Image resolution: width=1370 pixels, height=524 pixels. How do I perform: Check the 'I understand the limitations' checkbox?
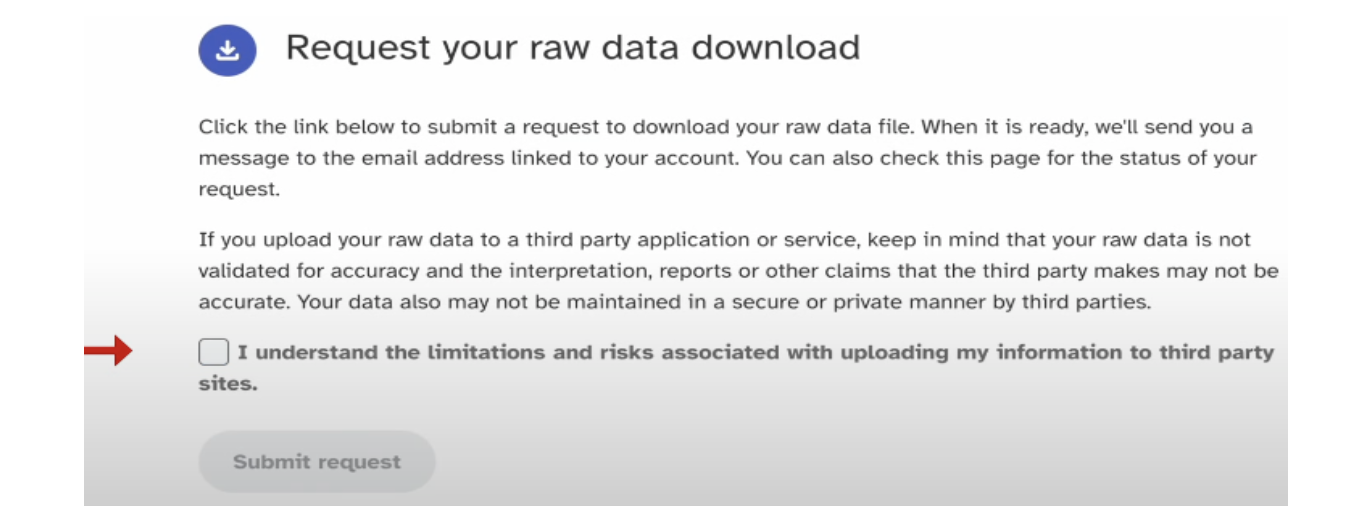click(x=213, y=352)
